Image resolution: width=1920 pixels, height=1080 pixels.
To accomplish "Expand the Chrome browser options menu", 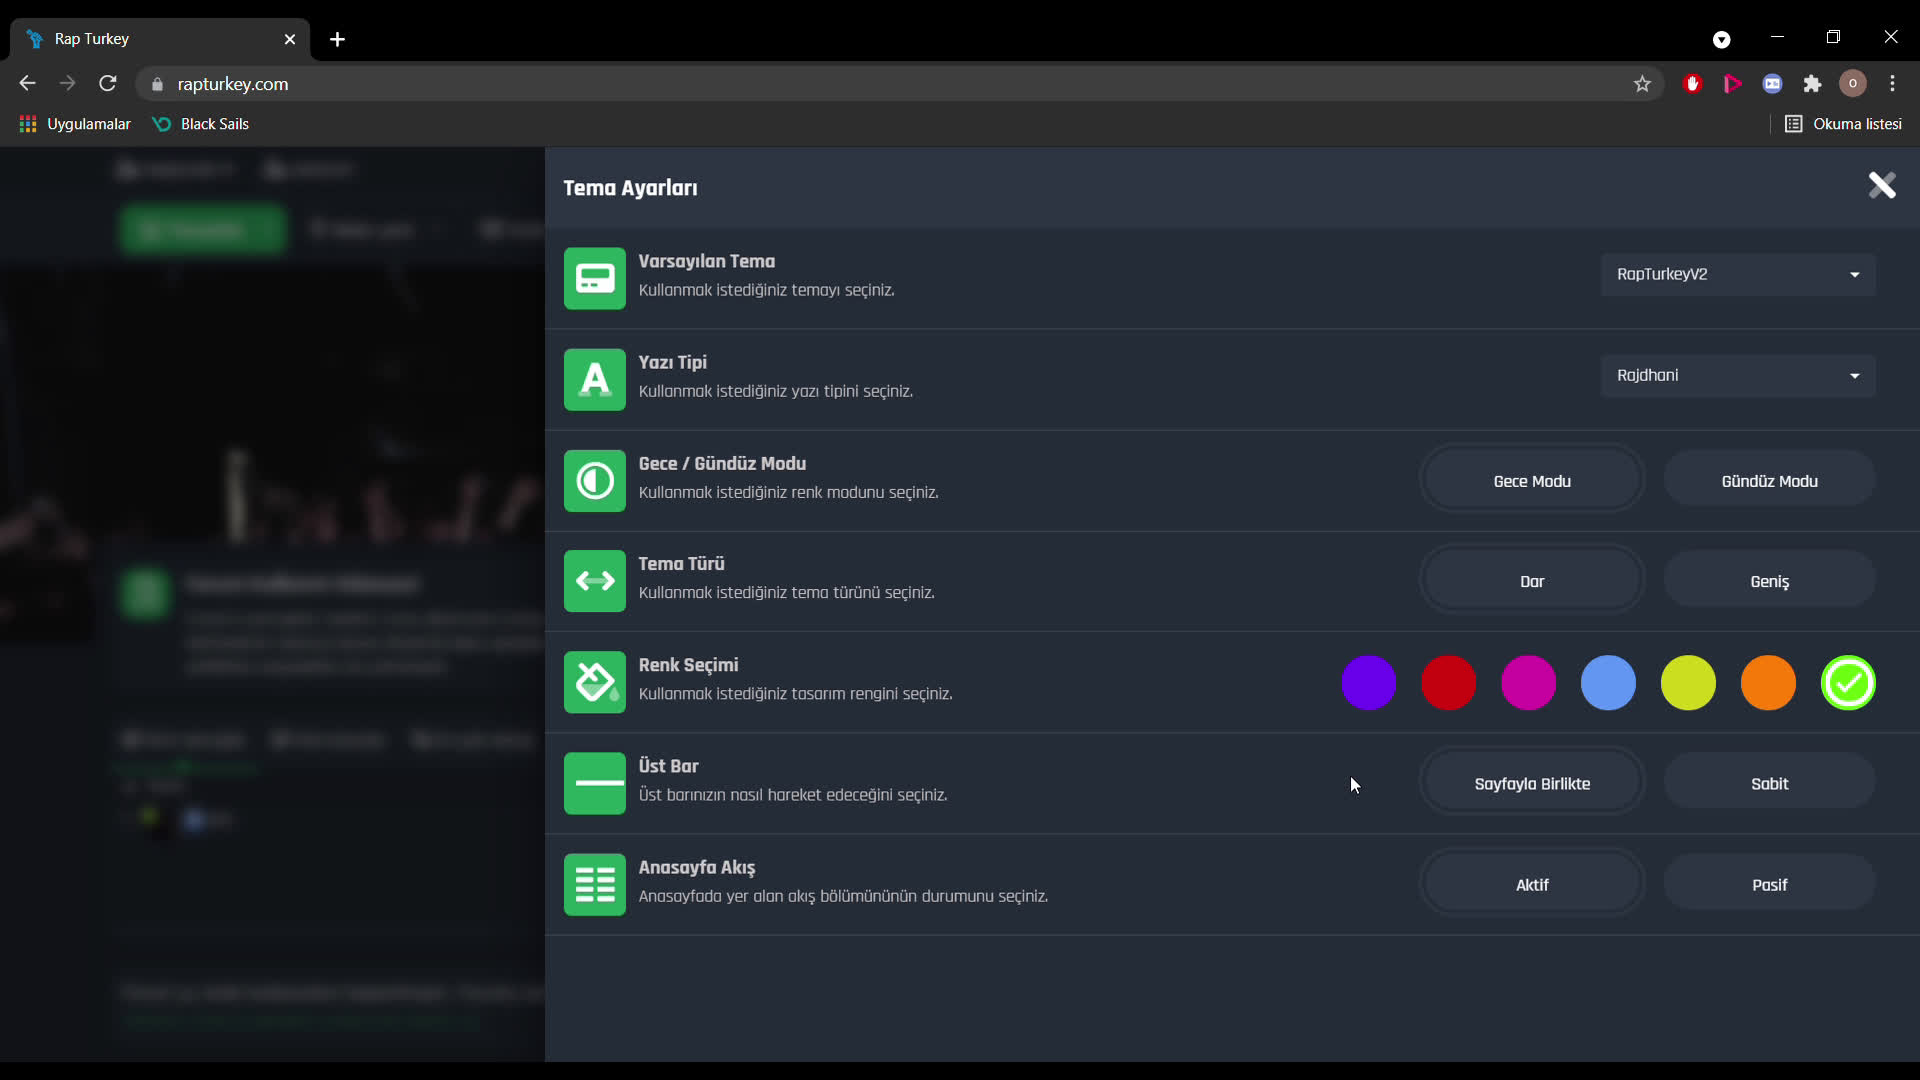I will (1892, 84).
